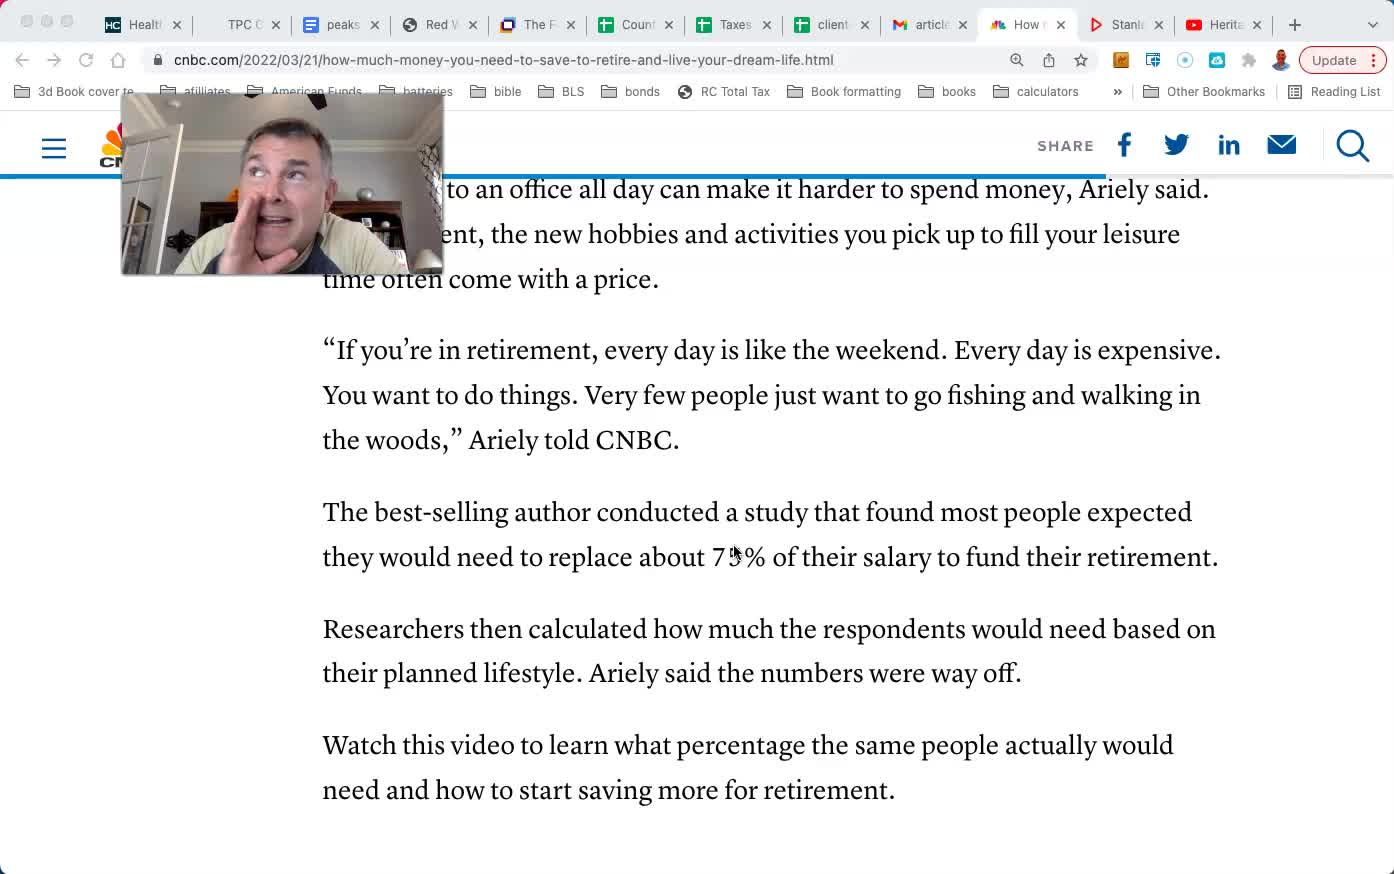Go back with browser back arrow
Image resolution: width=1394 pixels, height=874 pixels.
22,60
